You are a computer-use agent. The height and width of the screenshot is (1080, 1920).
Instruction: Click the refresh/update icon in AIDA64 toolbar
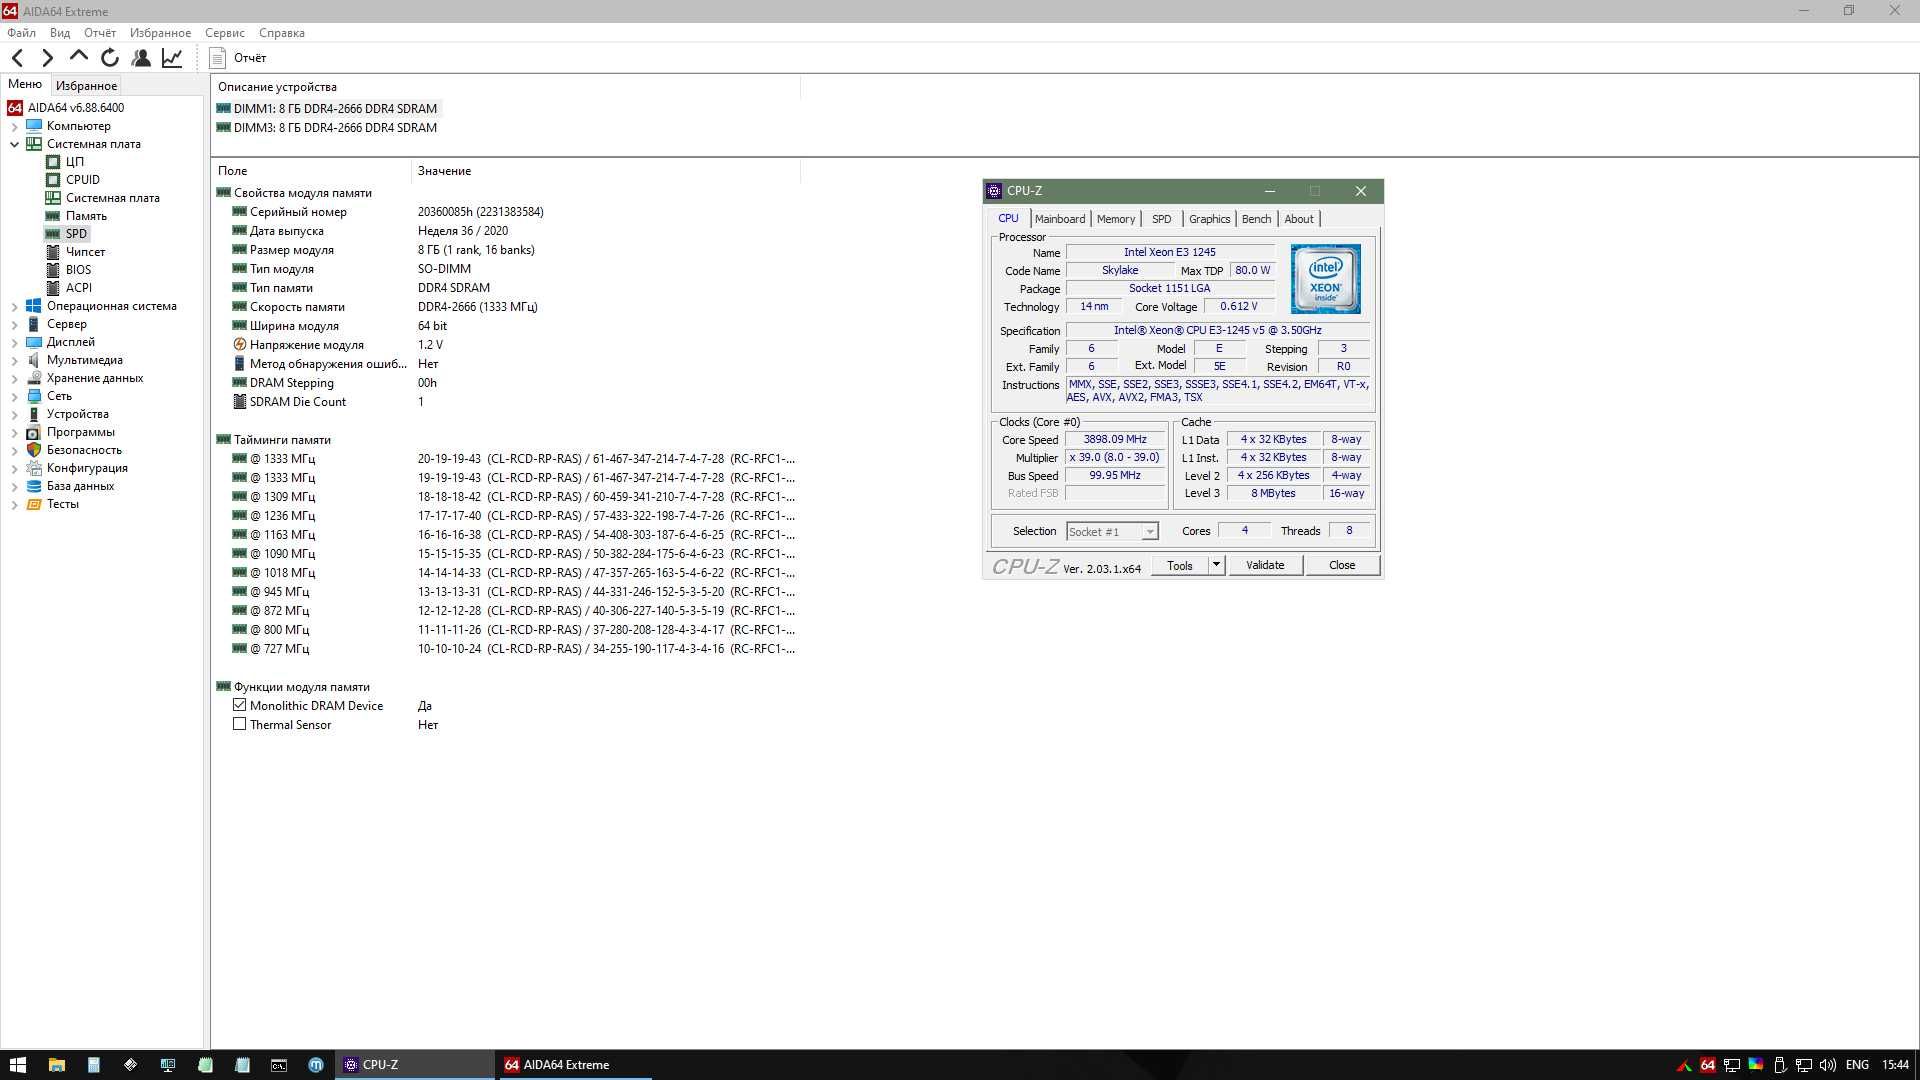[x=111, y=57]
